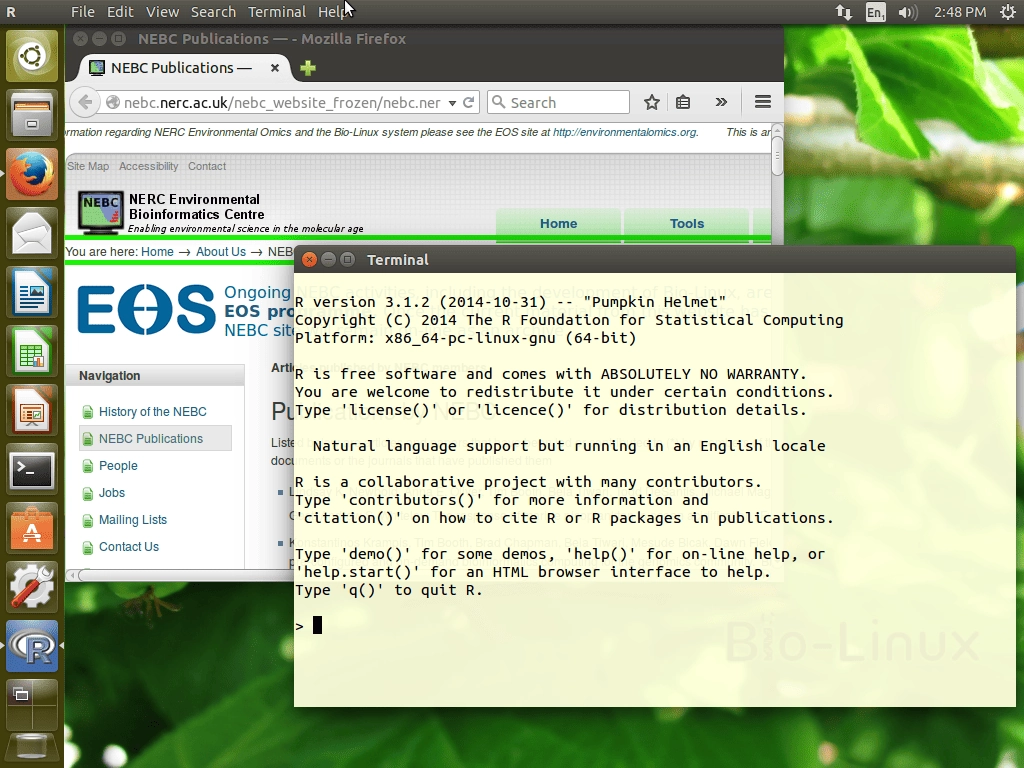Open the Contact Us navigation link

pyautogui.click(x=129, y=547)
